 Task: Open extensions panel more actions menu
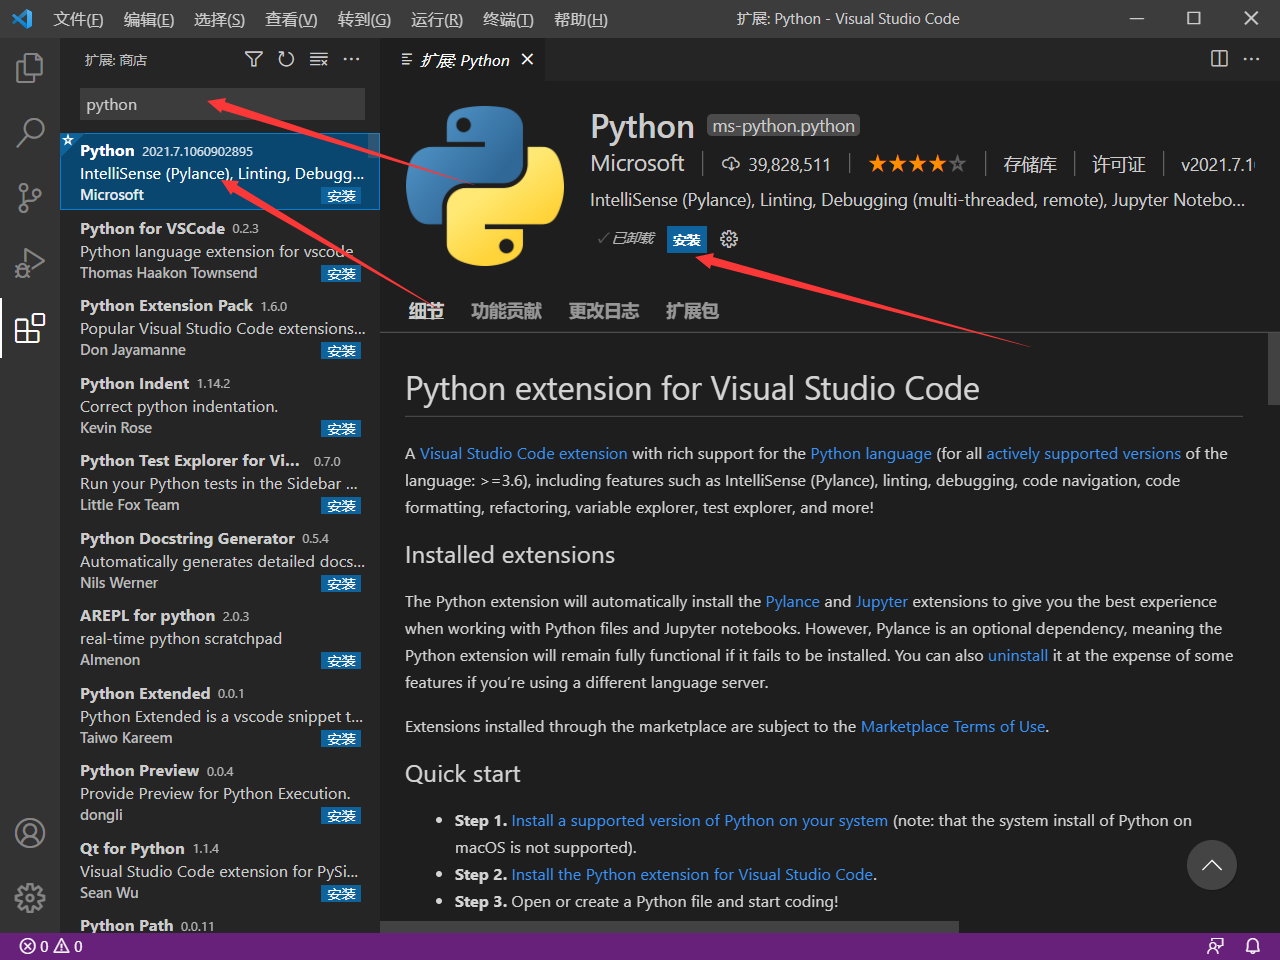click(351, 60)
